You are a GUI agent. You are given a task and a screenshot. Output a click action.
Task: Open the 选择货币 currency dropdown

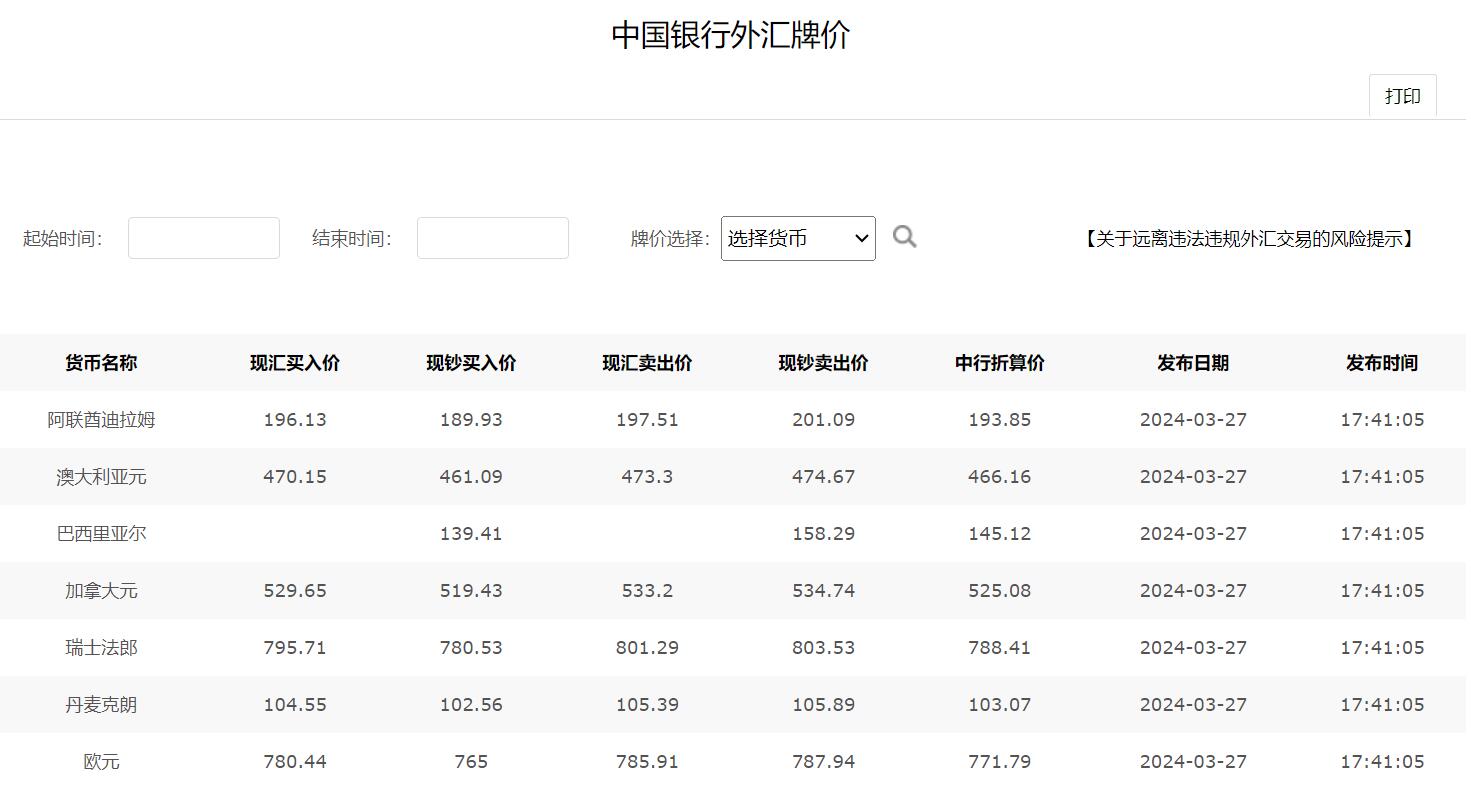pos(798,238)
